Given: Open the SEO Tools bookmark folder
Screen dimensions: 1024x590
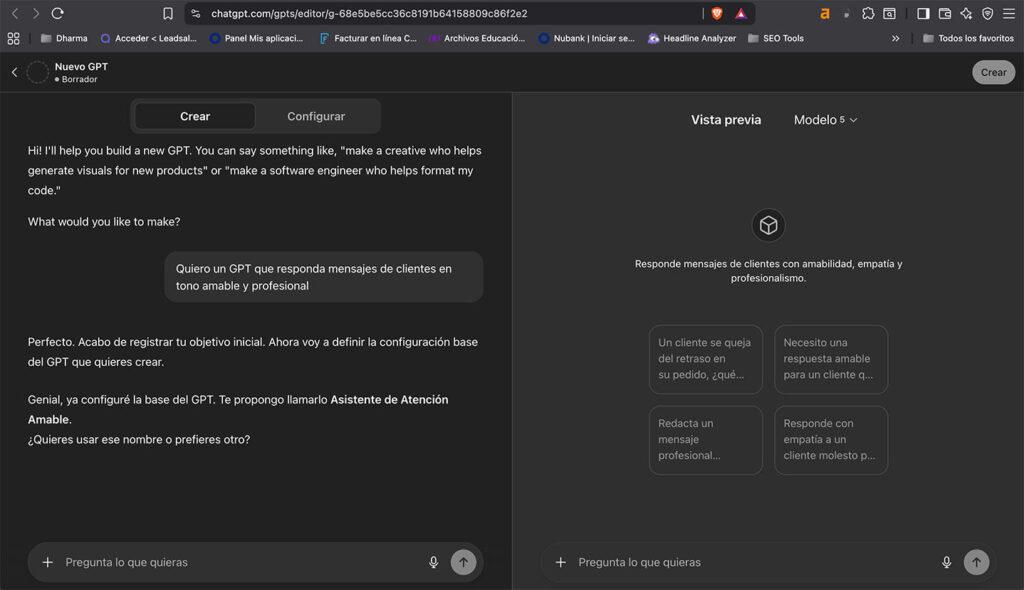Looking at the screenshot, I should [776, 39].
